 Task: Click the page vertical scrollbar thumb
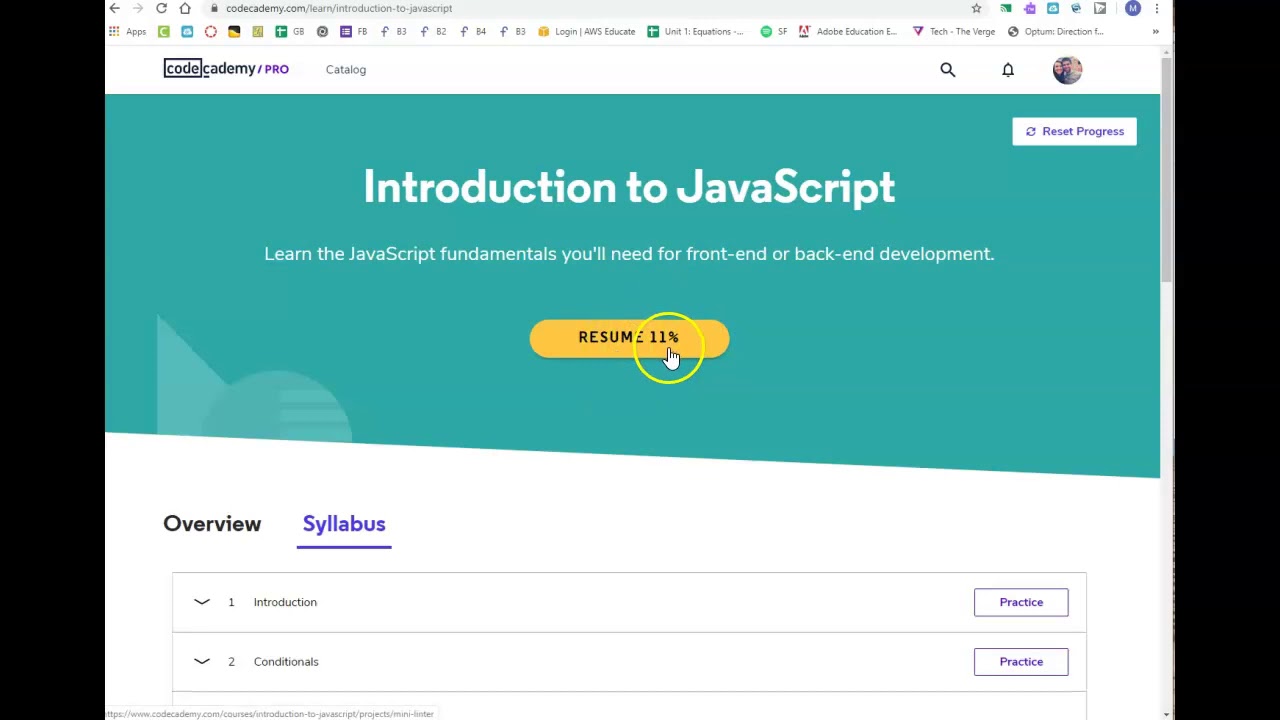(x=1166, y=170)
